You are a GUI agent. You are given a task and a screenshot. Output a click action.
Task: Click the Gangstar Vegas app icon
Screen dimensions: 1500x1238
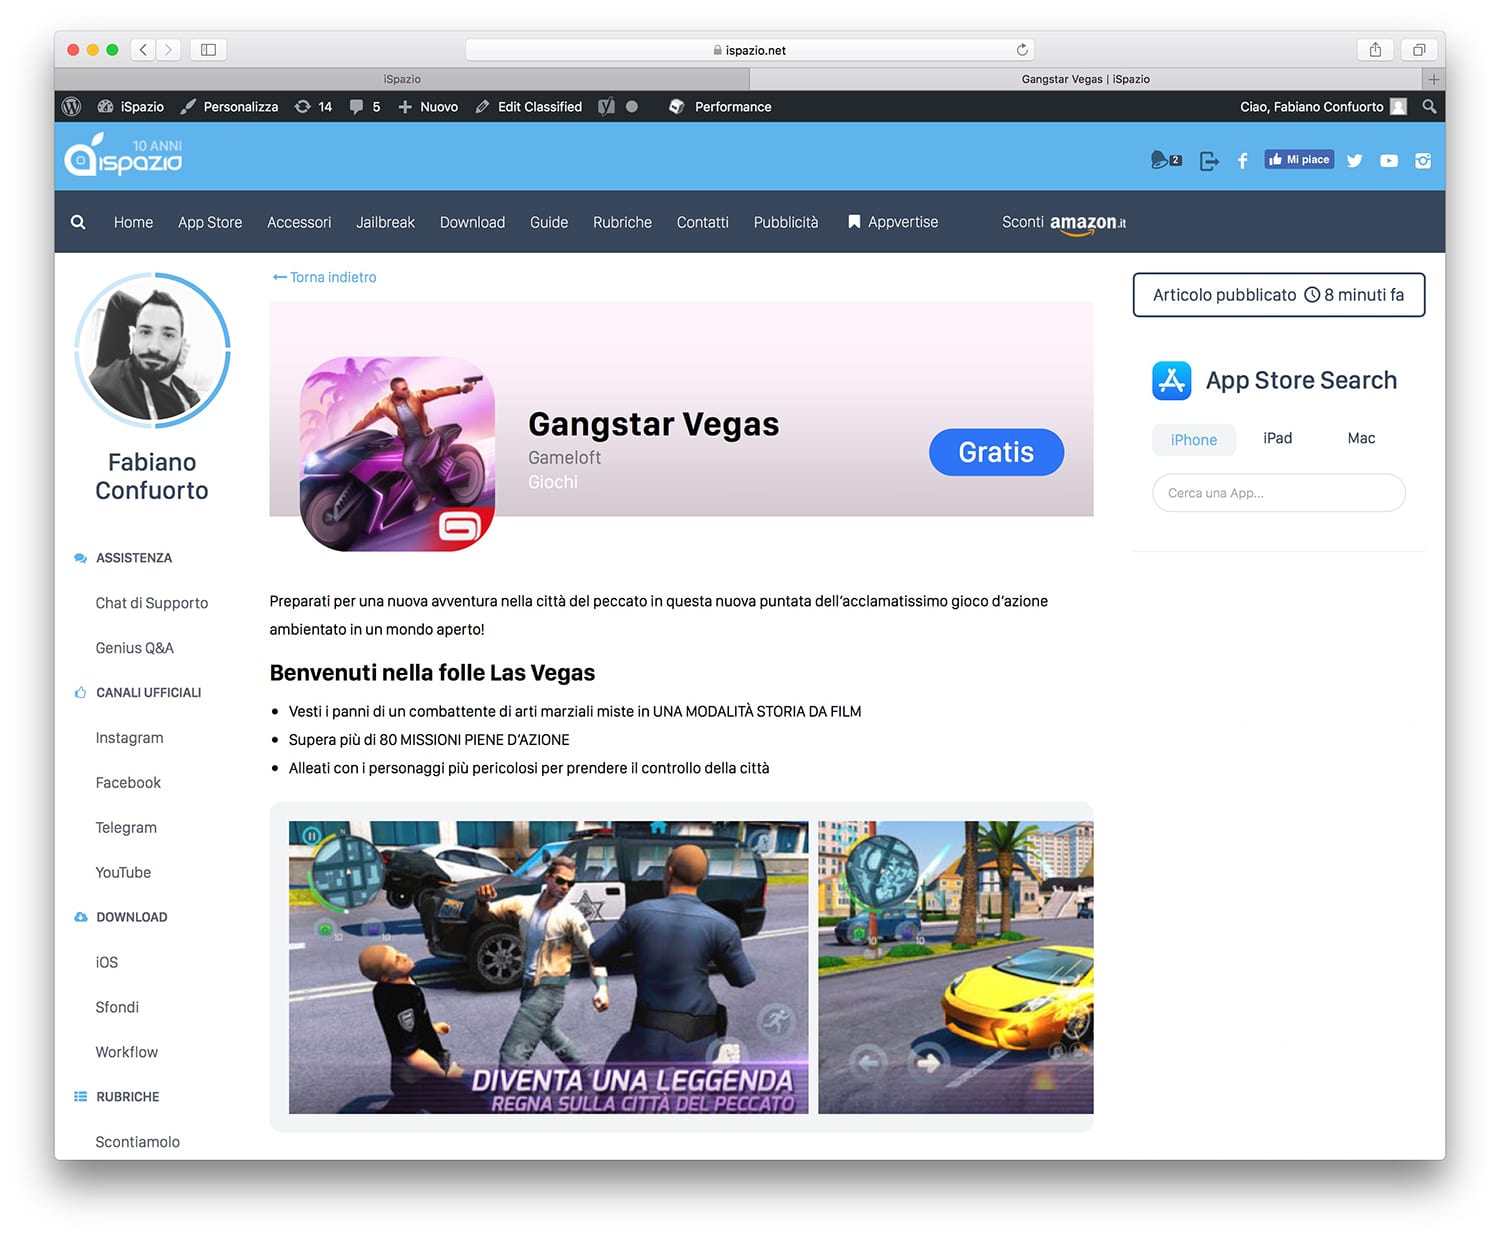[397, 453]
